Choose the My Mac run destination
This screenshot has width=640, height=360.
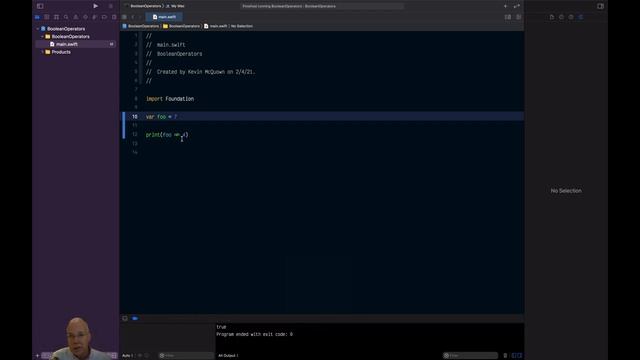175,6
